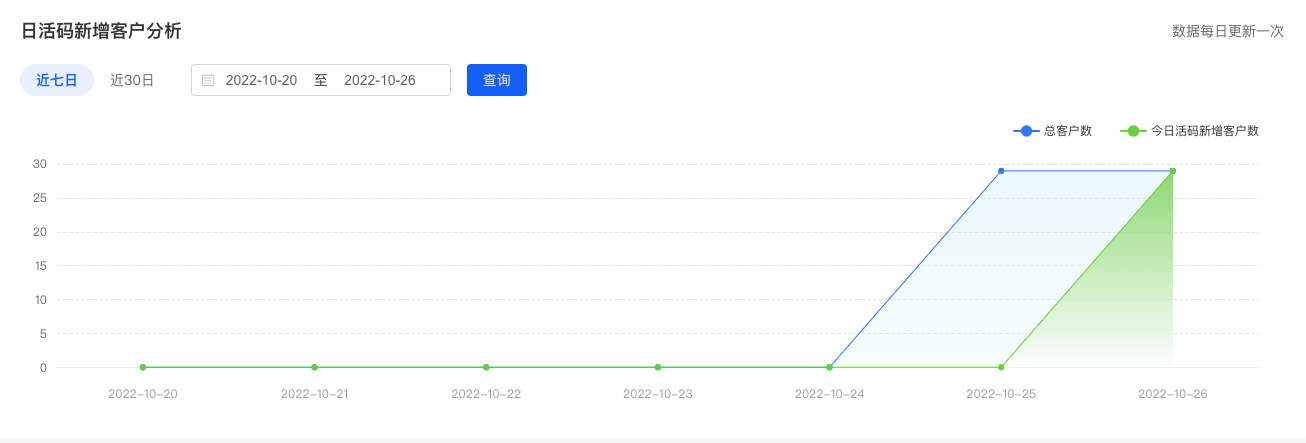Click the data point on 2022-10-20

(x=143, y=367)
